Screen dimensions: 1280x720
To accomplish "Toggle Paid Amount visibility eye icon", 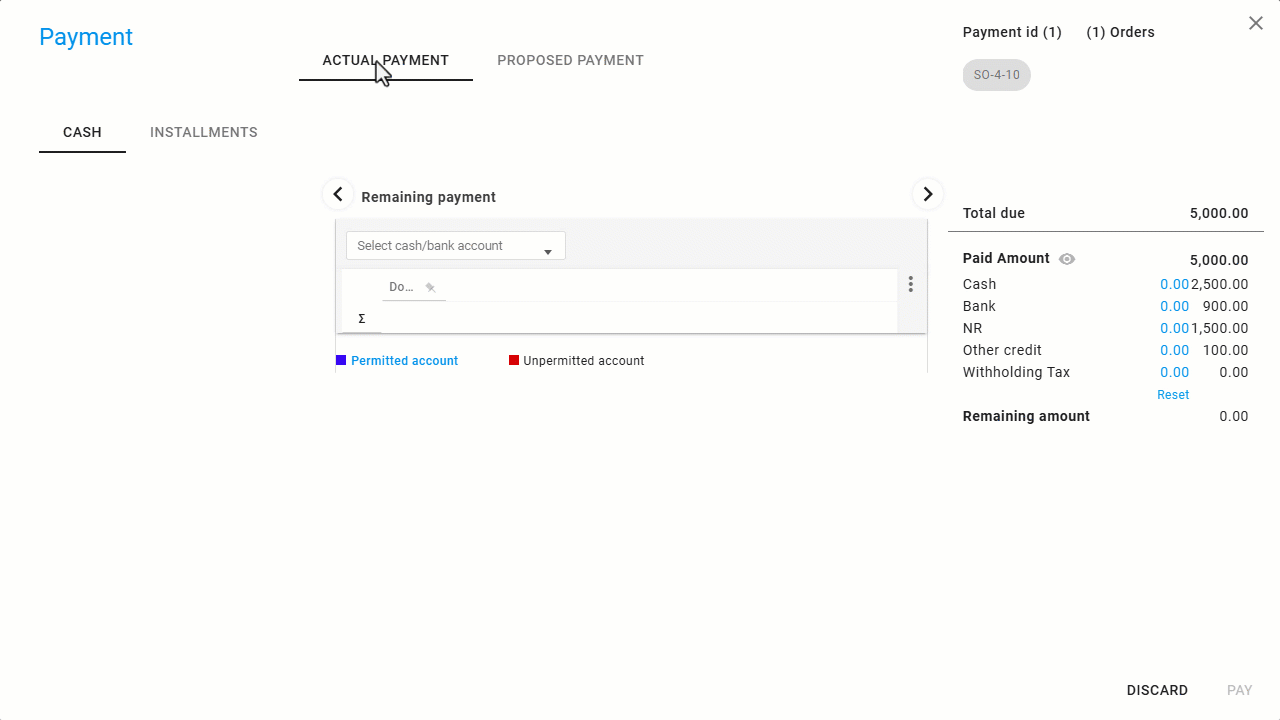I will 1067,259.
